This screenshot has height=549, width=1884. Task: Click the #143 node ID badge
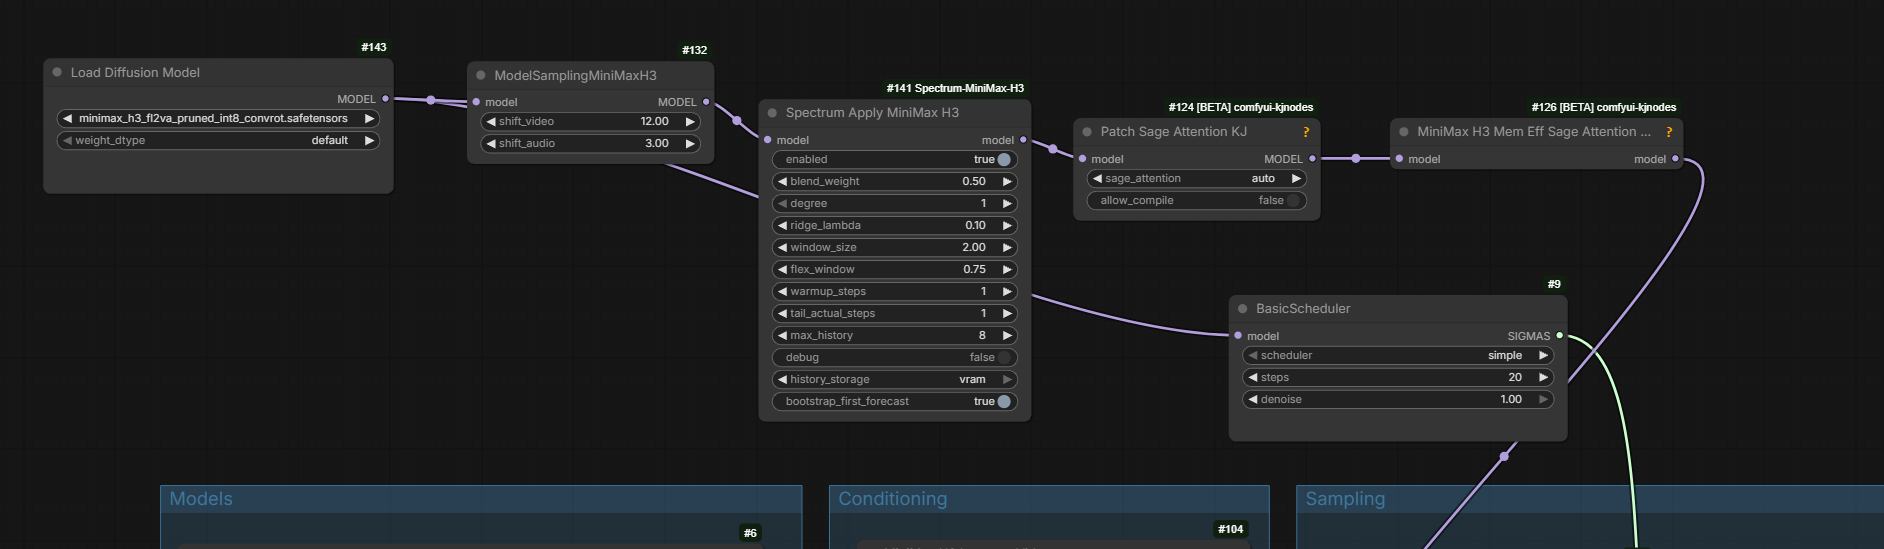click(374, 47)
